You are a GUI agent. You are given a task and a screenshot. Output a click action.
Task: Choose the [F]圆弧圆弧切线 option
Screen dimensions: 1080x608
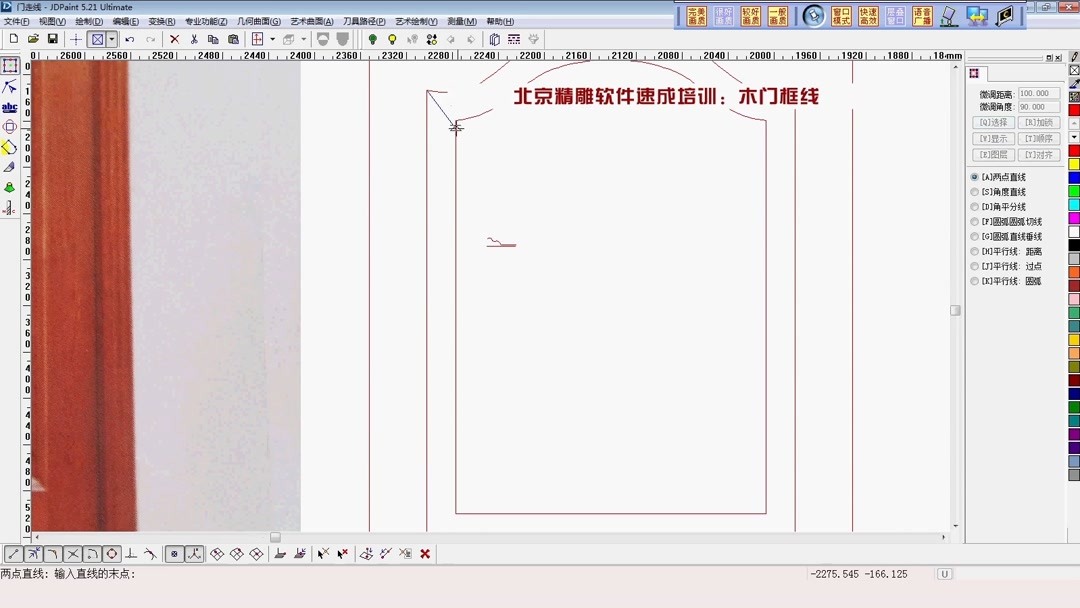(x=1004, y=221)
